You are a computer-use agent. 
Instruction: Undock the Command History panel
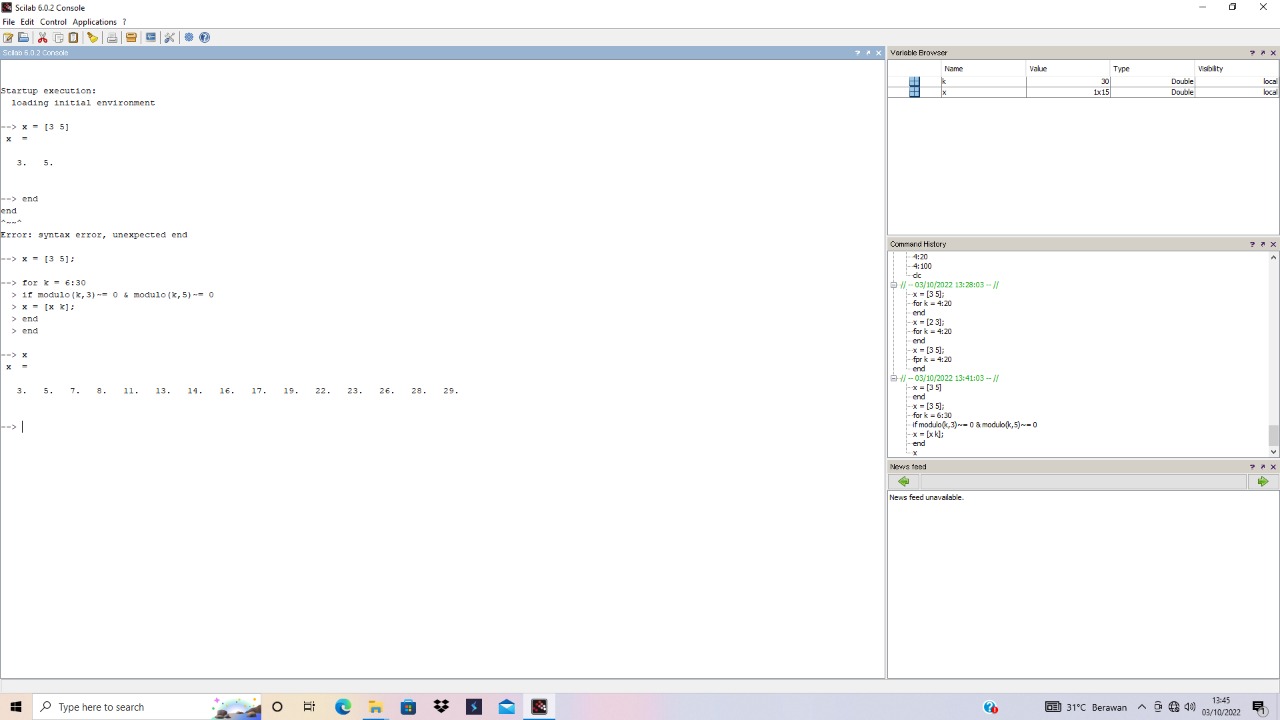[x=1263, y=244]
